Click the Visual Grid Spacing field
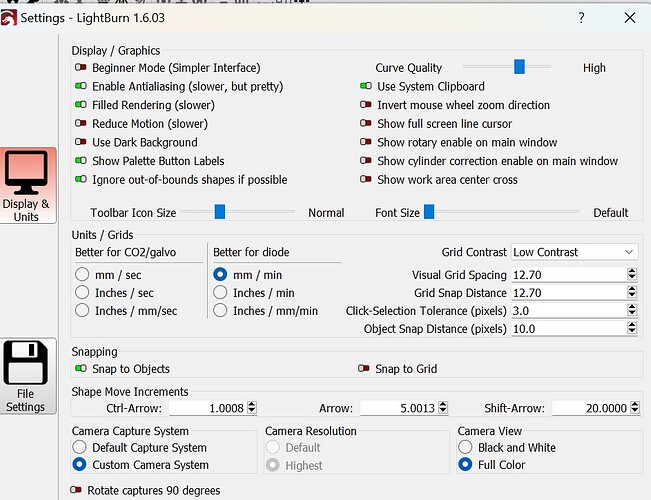This screenshot has height=500, width=651. pos(569,275)
